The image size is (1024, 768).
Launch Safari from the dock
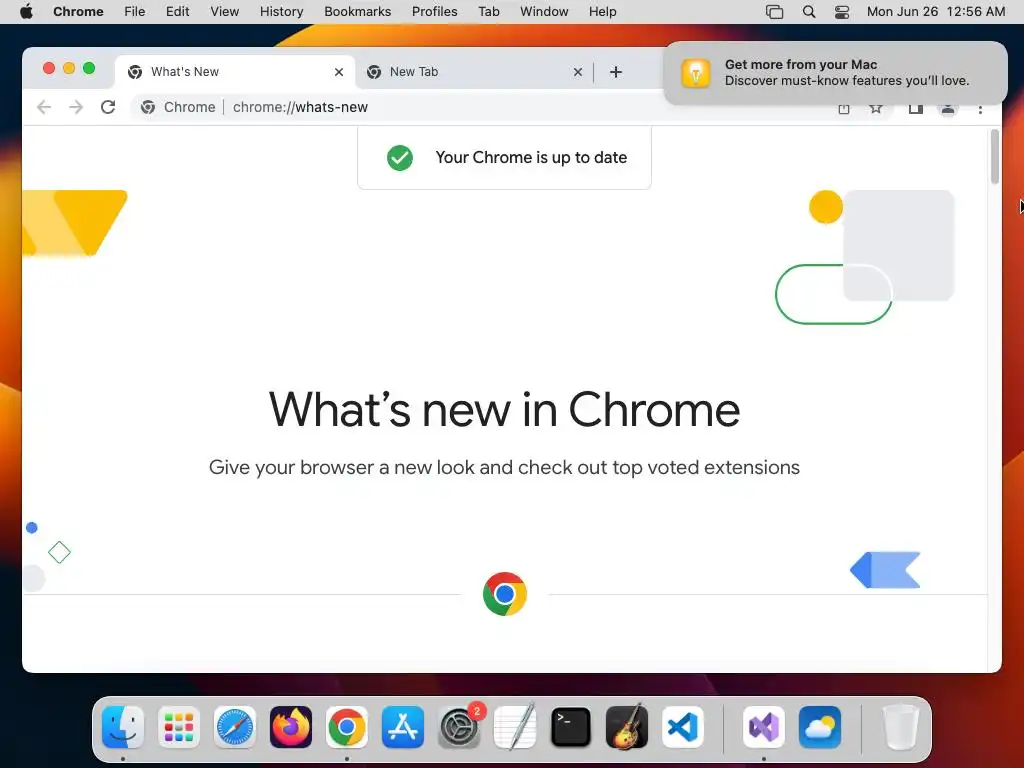234,727
